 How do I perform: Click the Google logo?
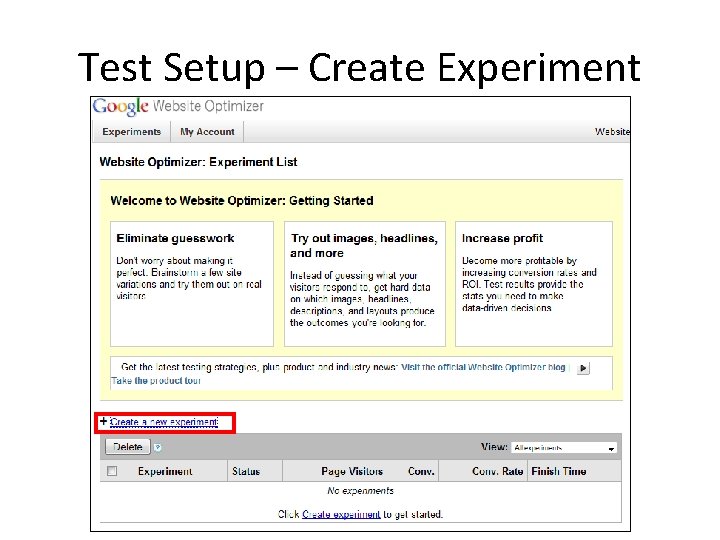120,107
